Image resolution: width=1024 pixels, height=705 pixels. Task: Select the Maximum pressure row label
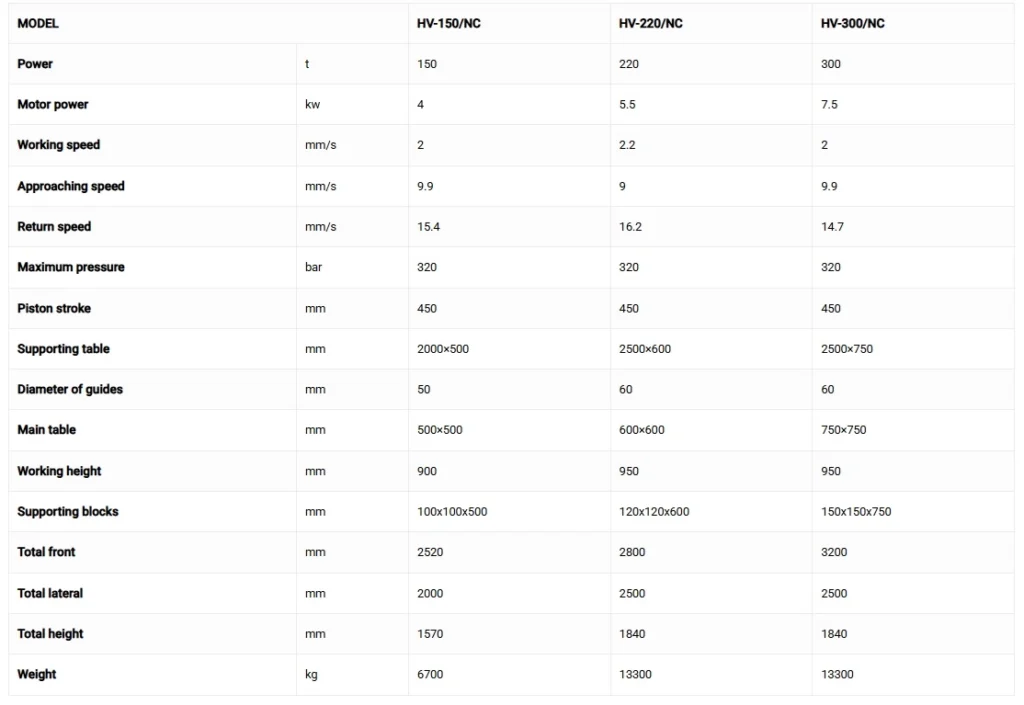[70, 267]
